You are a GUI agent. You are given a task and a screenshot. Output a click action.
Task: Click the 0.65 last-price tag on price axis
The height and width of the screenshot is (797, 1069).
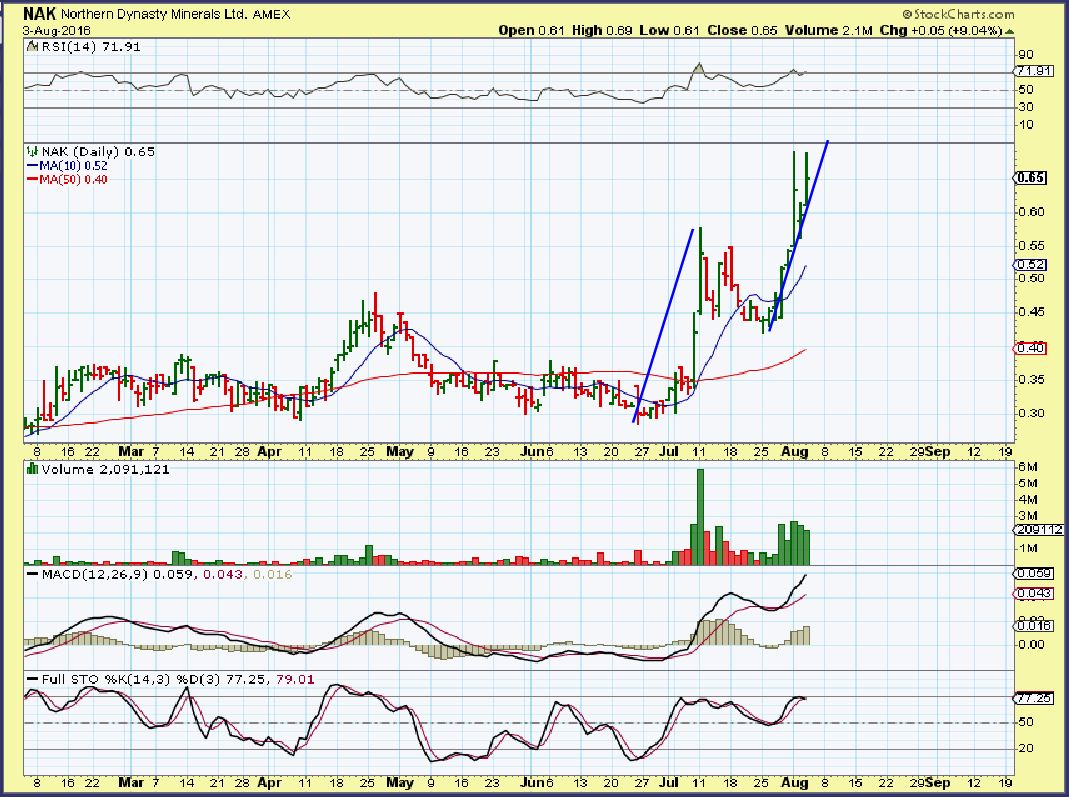(1030, 178)
